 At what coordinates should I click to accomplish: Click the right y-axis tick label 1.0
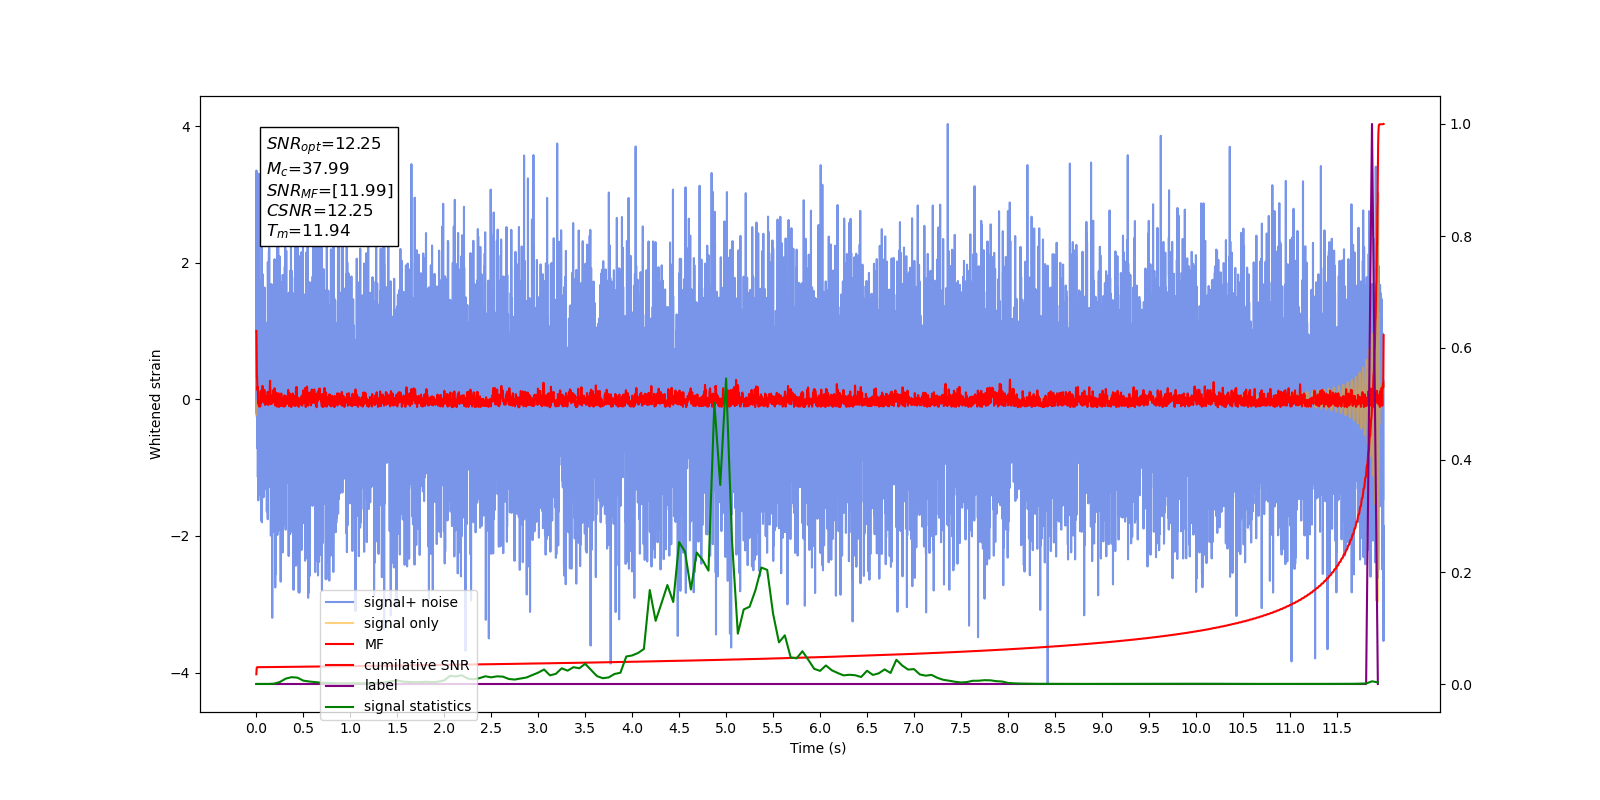pos(1461,124)
